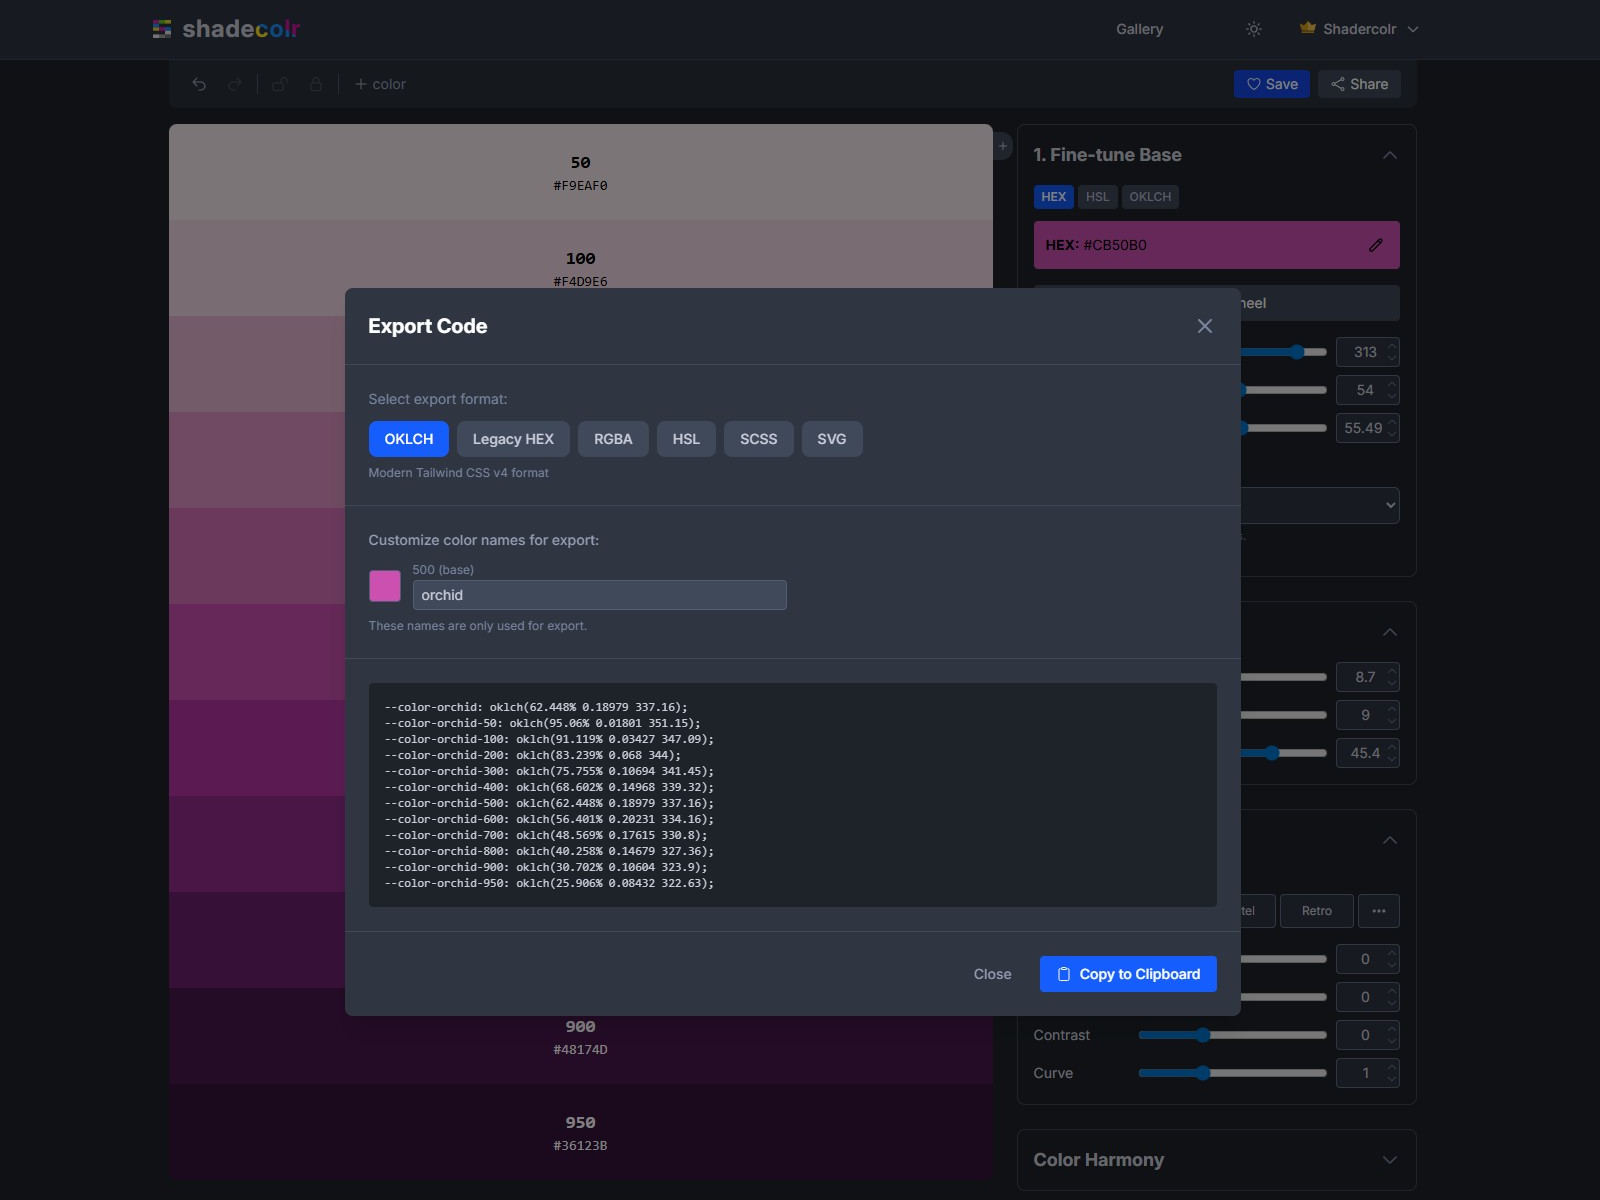Click the Redo icon in the toolbar
This screenshot has width=1600, height=1200.
pyautogui.click(x=236, y=84)
